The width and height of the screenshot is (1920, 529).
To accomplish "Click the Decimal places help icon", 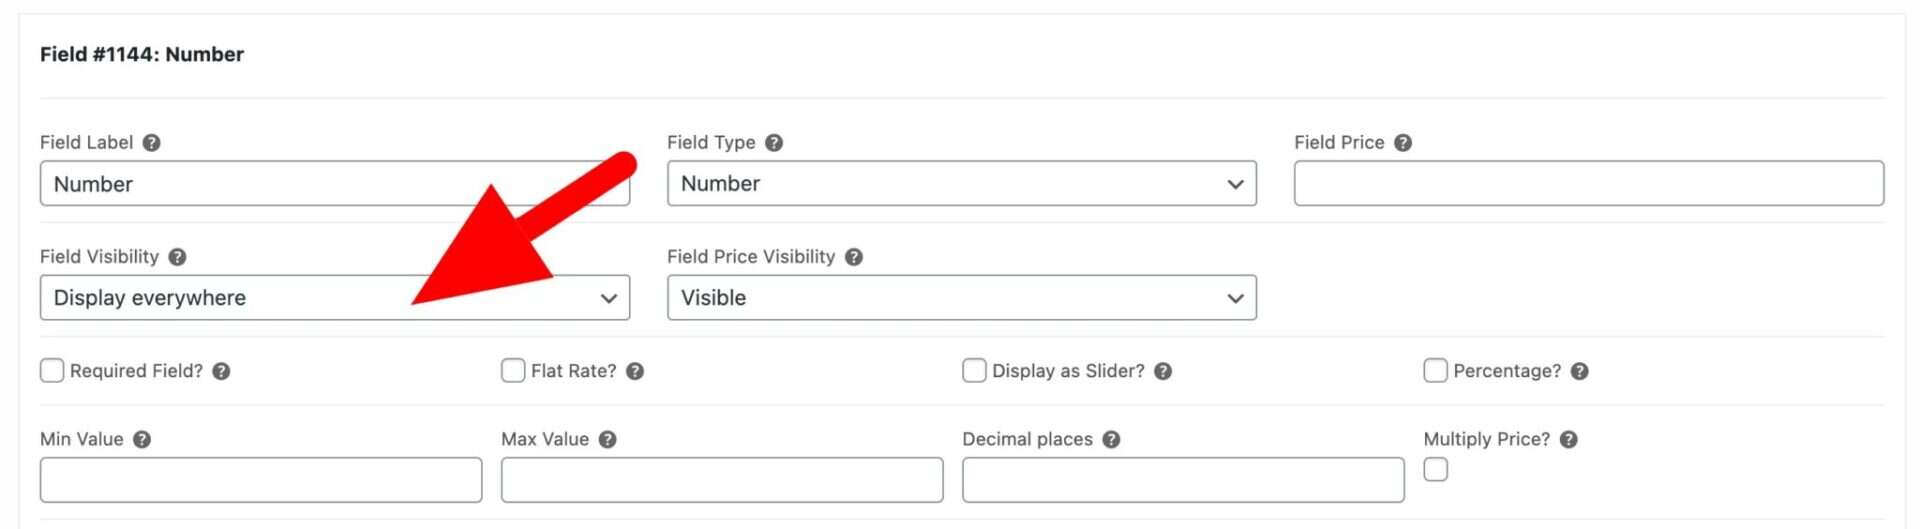I will click(x=1111, y=440).
